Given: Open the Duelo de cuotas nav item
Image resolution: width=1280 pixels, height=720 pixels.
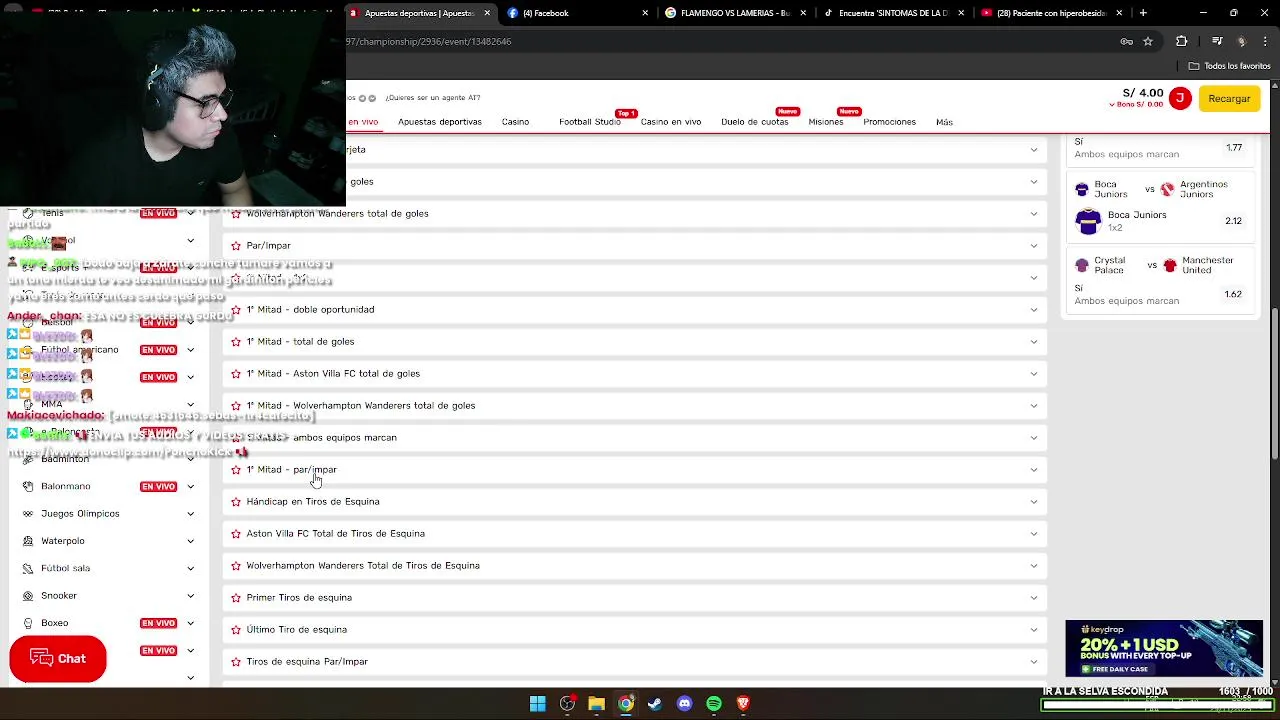Looking at the screenshot, I should [755, 122].
